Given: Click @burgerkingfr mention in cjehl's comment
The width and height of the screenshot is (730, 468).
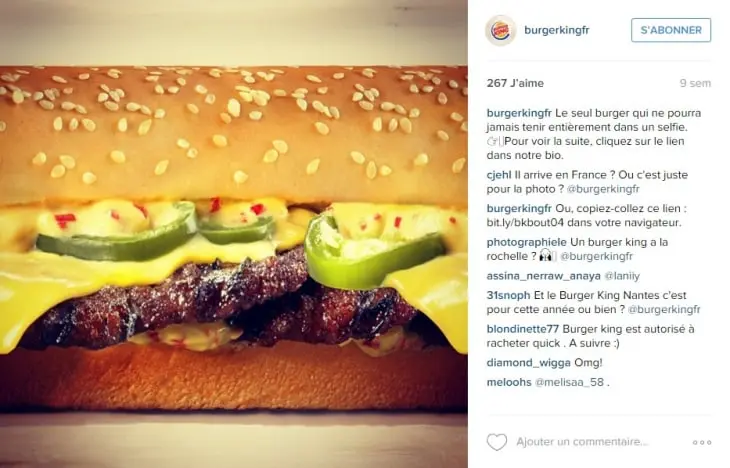Looking at the screenshot, I should tap(603, 189).
